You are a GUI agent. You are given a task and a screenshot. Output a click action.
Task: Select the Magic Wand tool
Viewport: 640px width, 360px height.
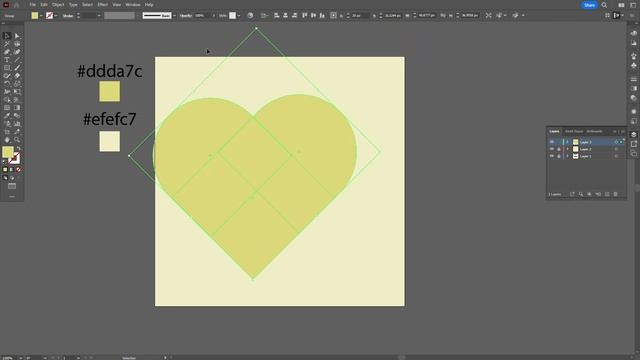point(7,44)
